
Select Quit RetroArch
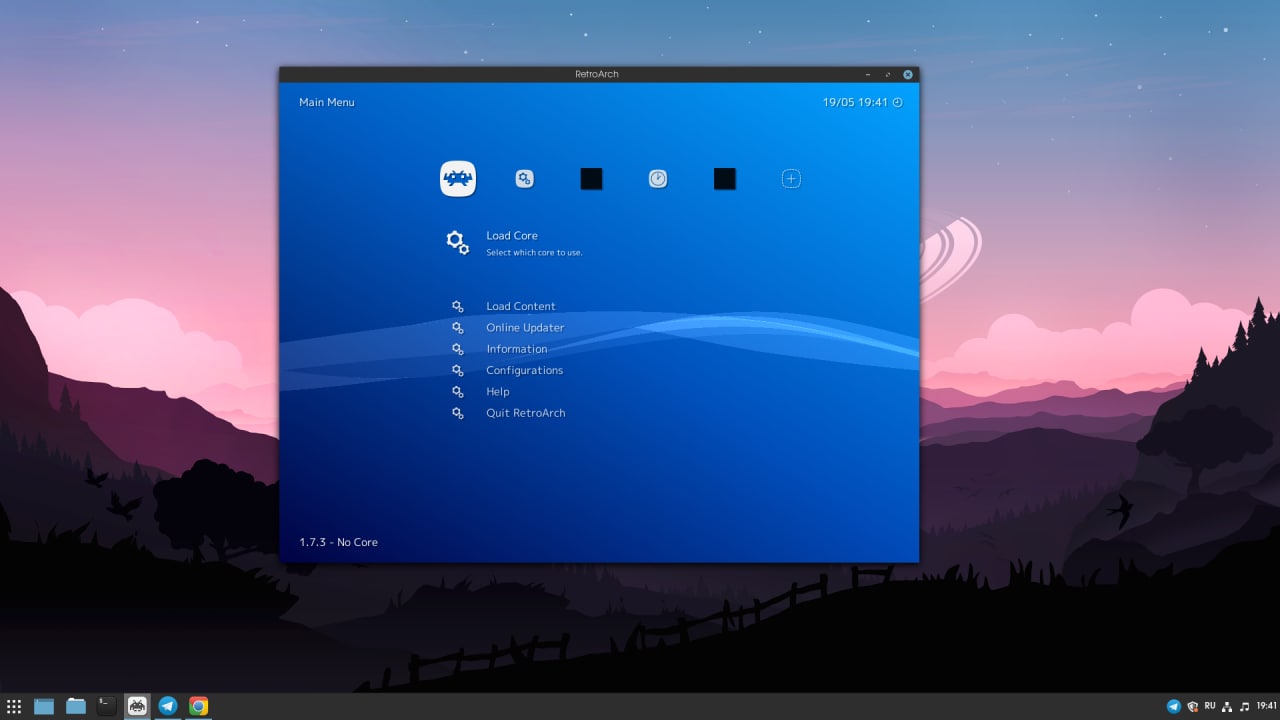click(526, 413)
